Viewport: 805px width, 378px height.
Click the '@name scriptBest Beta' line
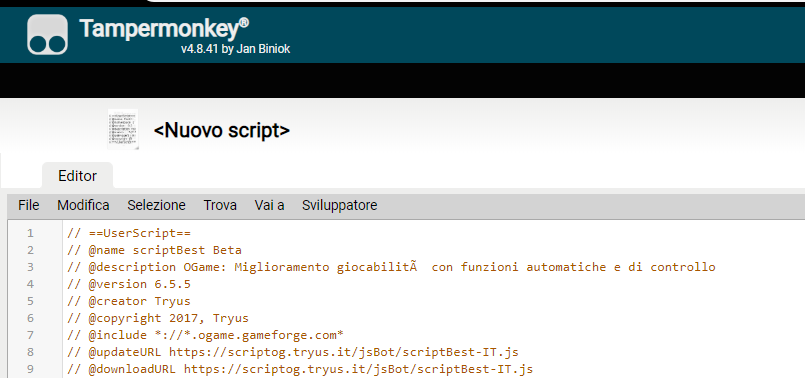pyautogui.click(x=154, y=250)
